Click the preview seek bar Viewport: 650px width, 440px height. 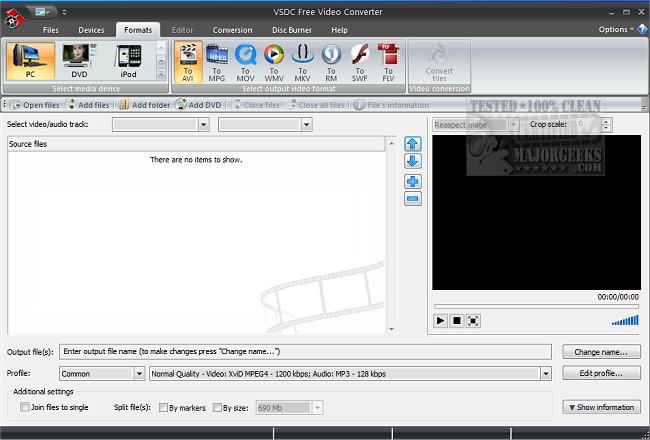pyautogui.click(x=536, y=306)
